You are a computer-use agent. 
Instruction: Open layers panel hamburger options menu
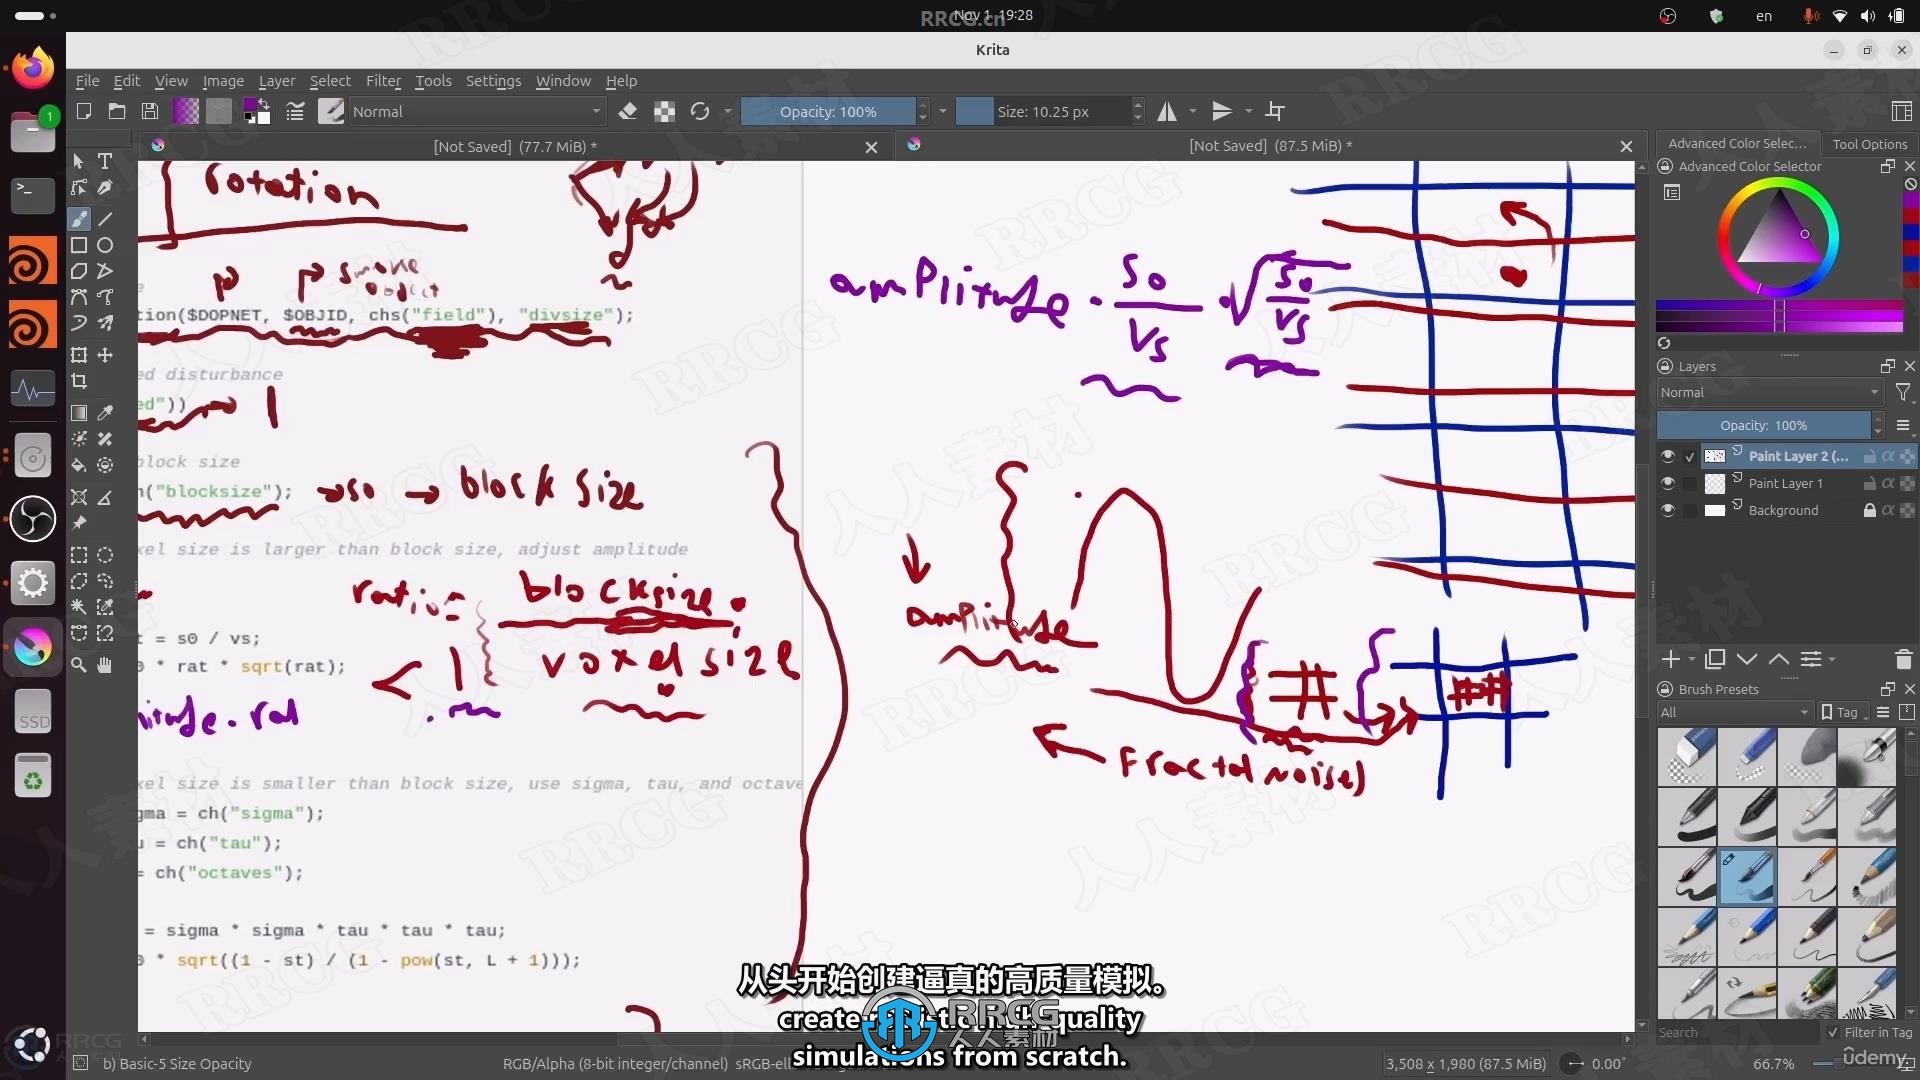click(x=1903, y=425)
